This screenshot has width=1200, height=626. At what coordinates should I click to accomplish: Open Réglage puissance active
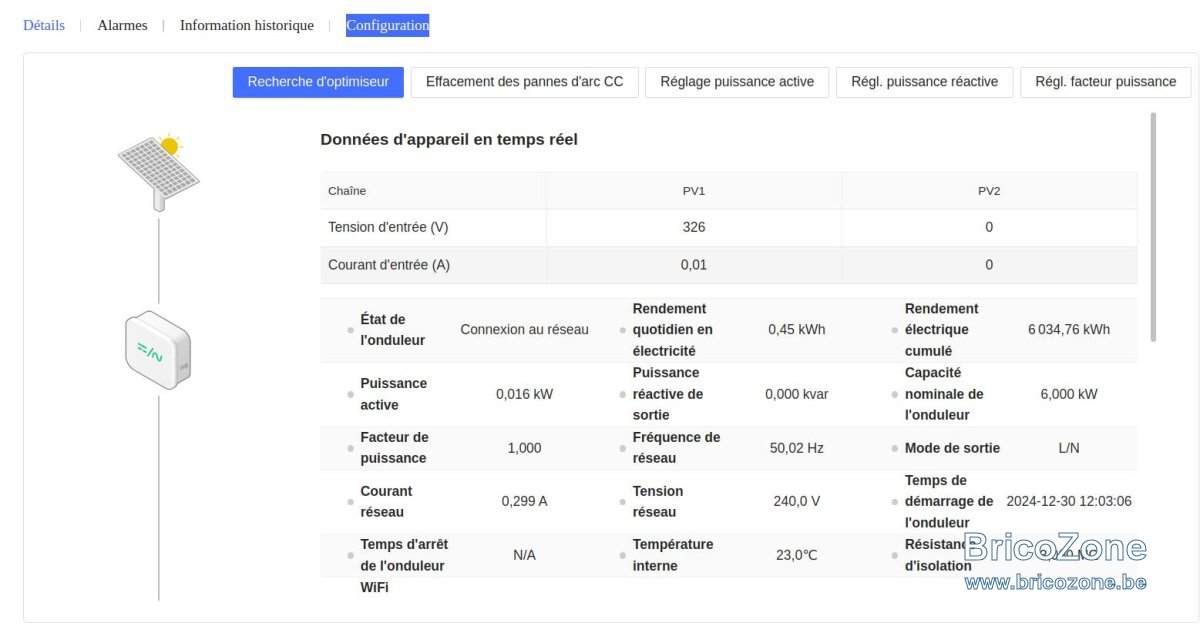click(737, 82)
